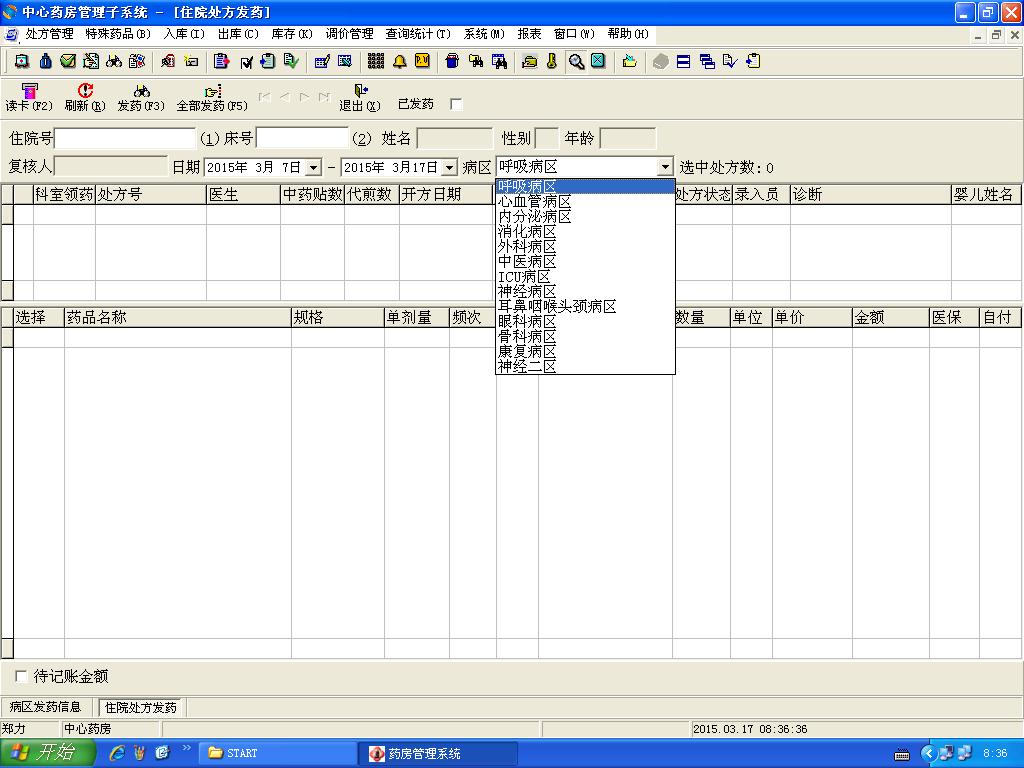Click the first-aid kit toolbar icon
Screen dimensions: 1024x768
22,61
